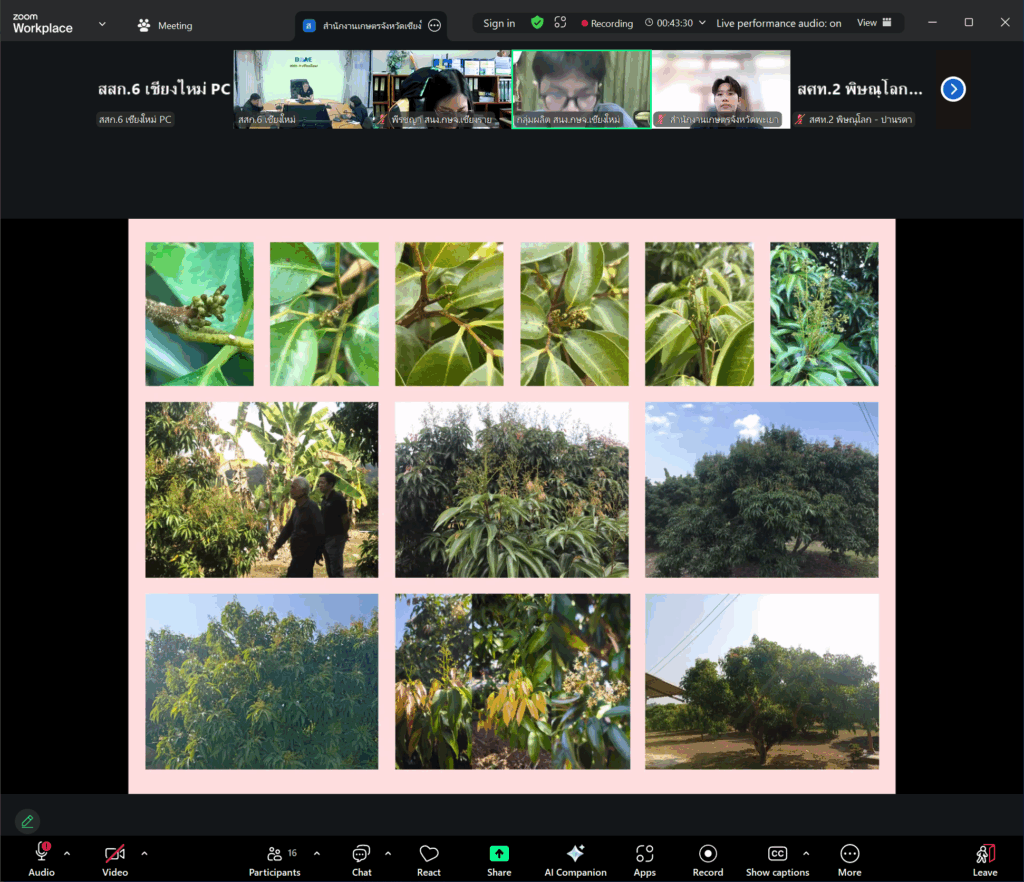This screenshot has height=882, width=1024.
Task: Open the More options ellipsis
Action: click(x=849, y=854)
